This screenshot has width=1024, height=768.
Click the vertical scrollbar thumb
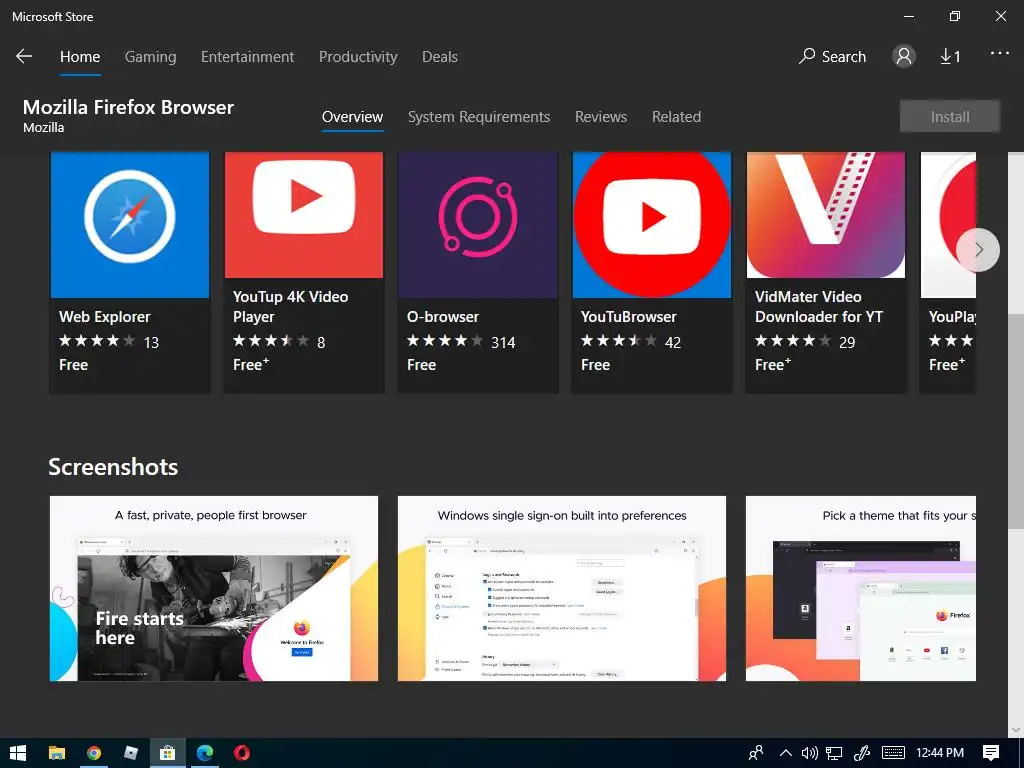pyautogui.click(x=1016, y=422)
